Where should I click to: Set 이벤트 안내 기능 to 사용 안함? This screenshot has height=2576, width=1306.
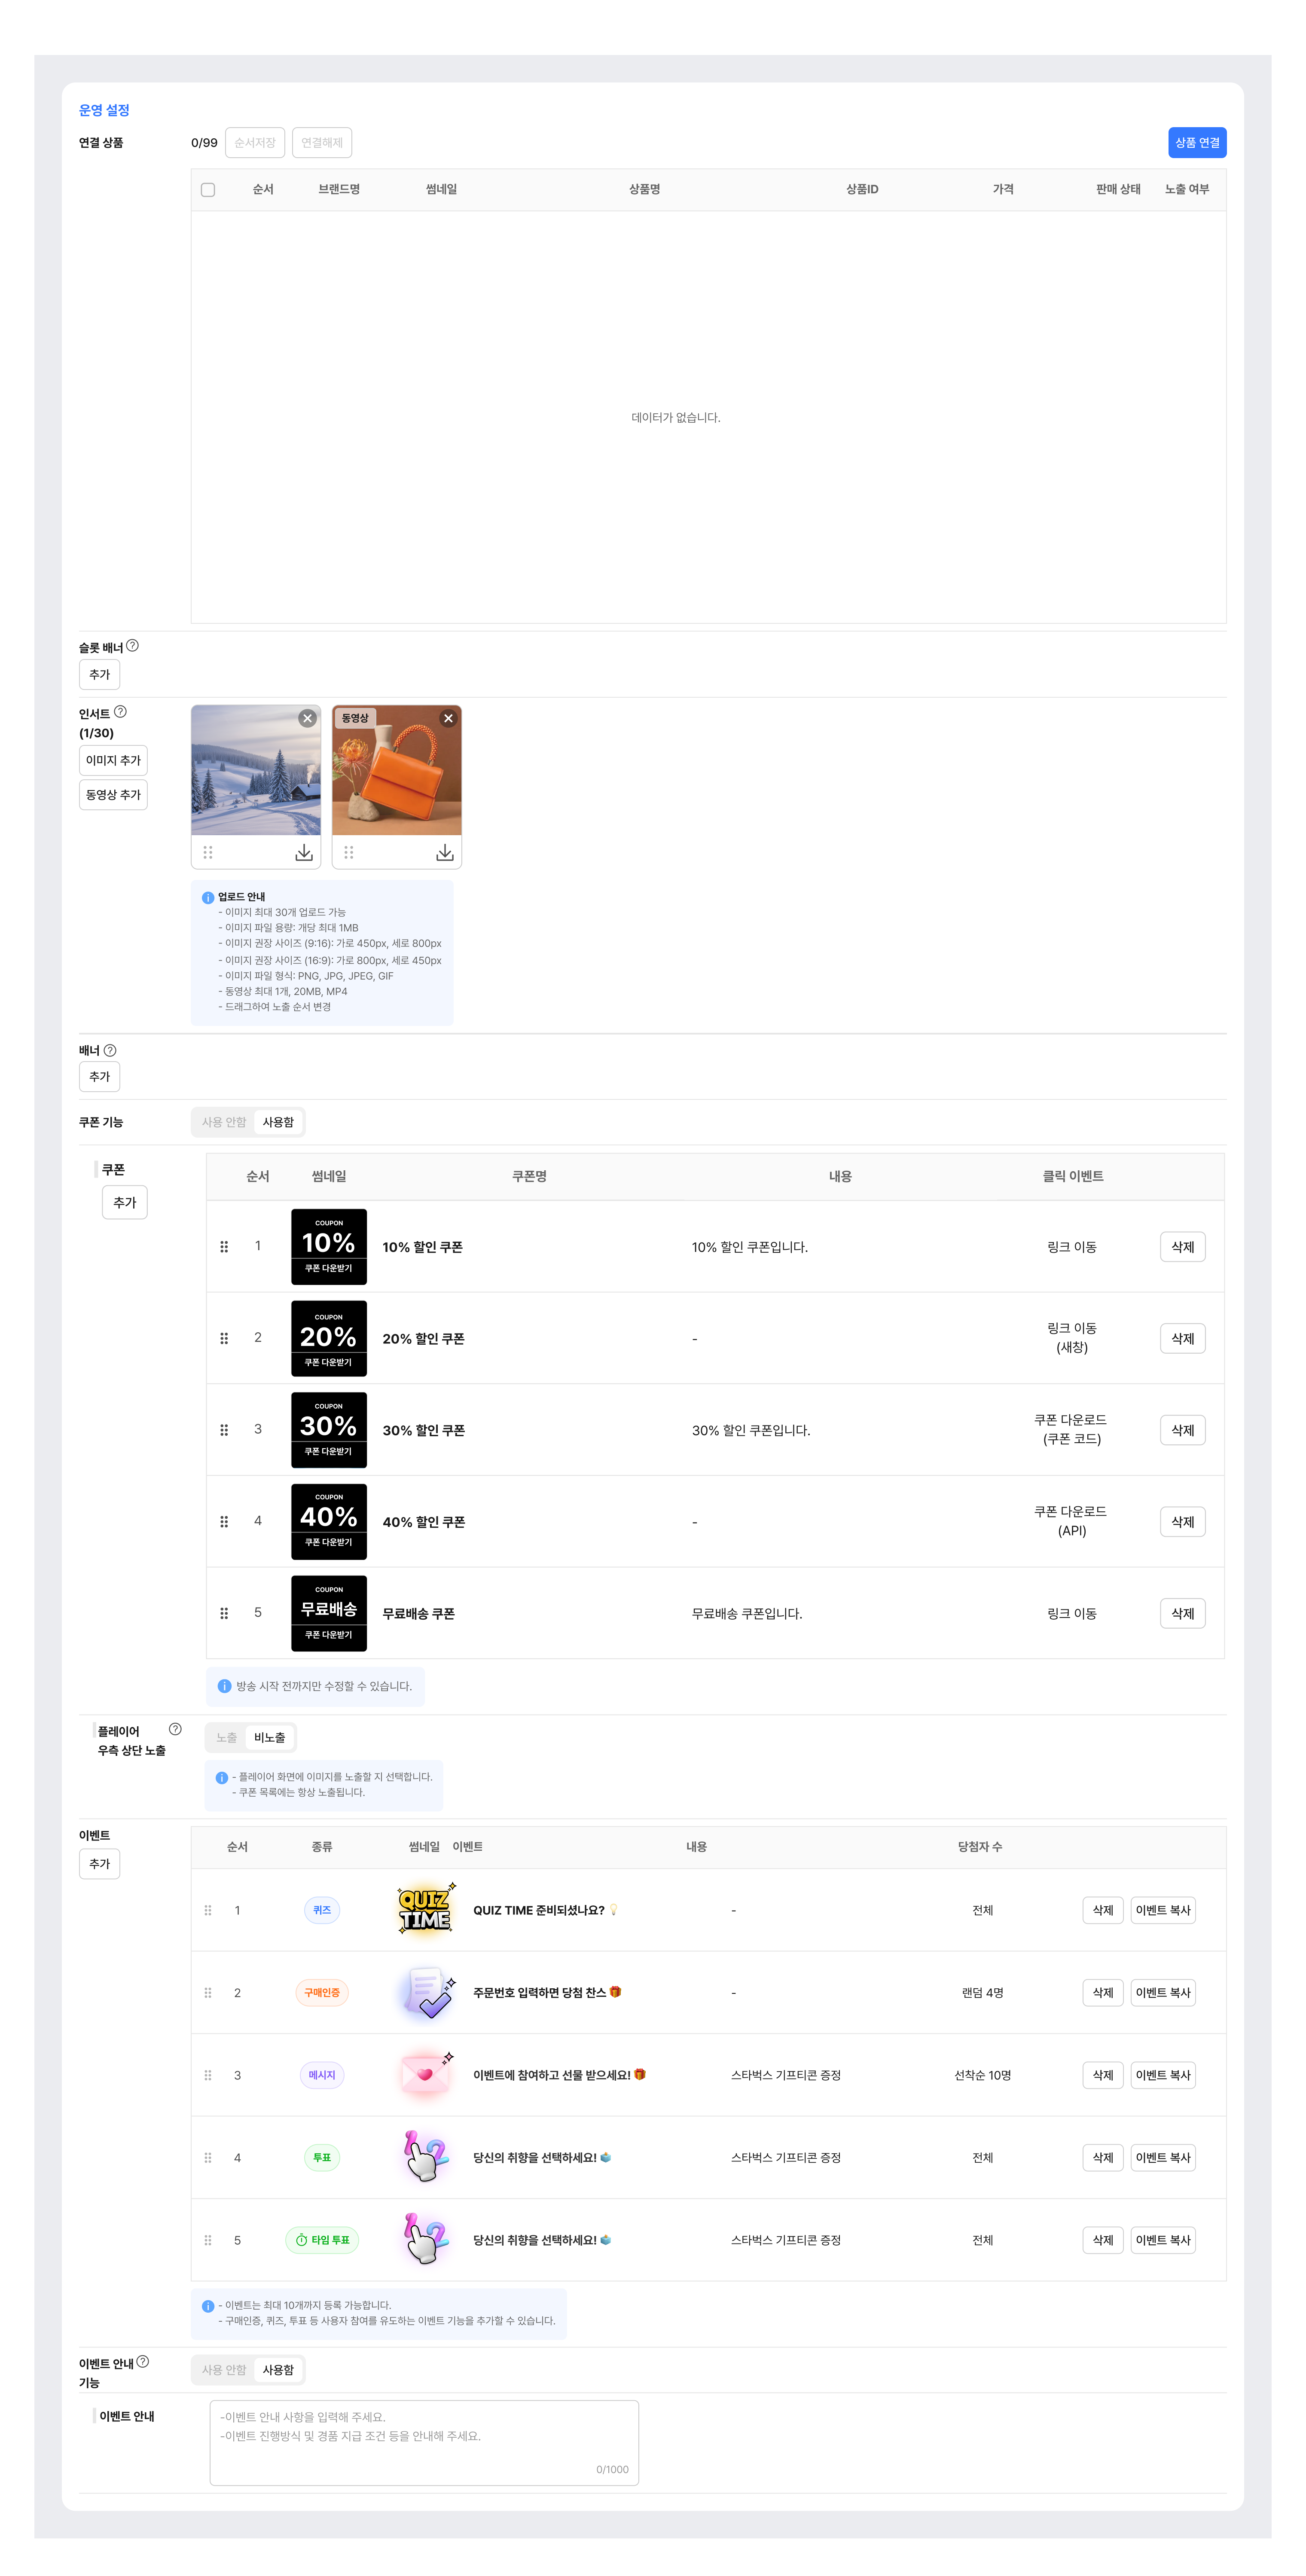tap(224, 2370)
